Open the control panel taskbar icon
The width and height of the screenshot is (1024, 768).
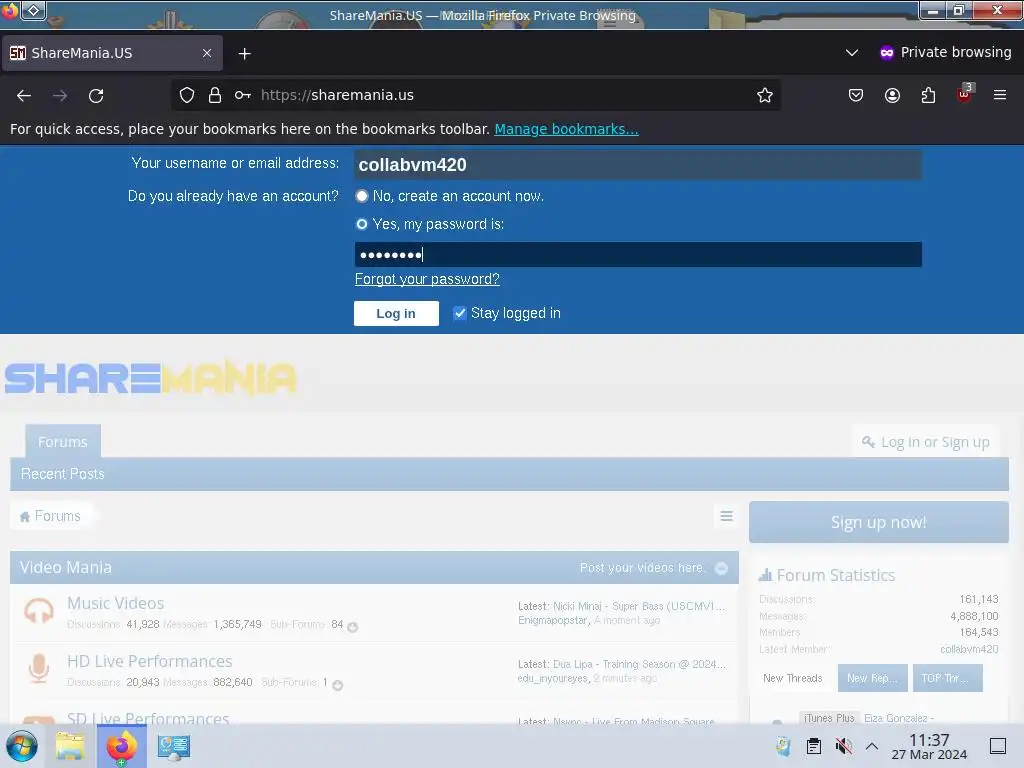click(174, 746)
